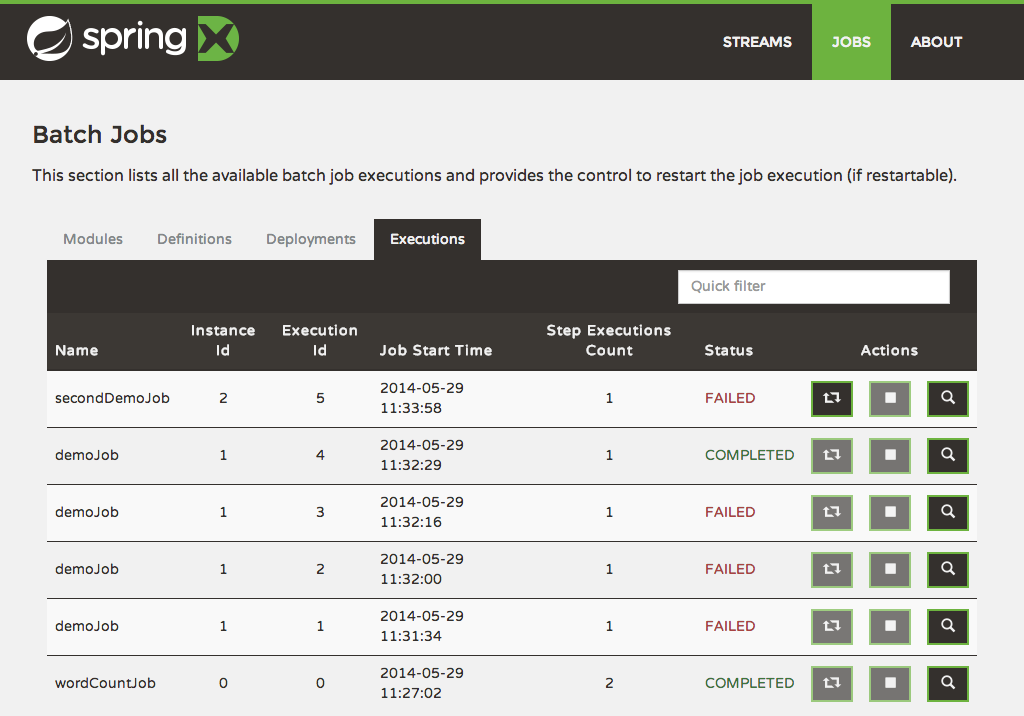1024x716 pixels.
Task: View details of secondDemoJob execution
Action: point(948,398)
